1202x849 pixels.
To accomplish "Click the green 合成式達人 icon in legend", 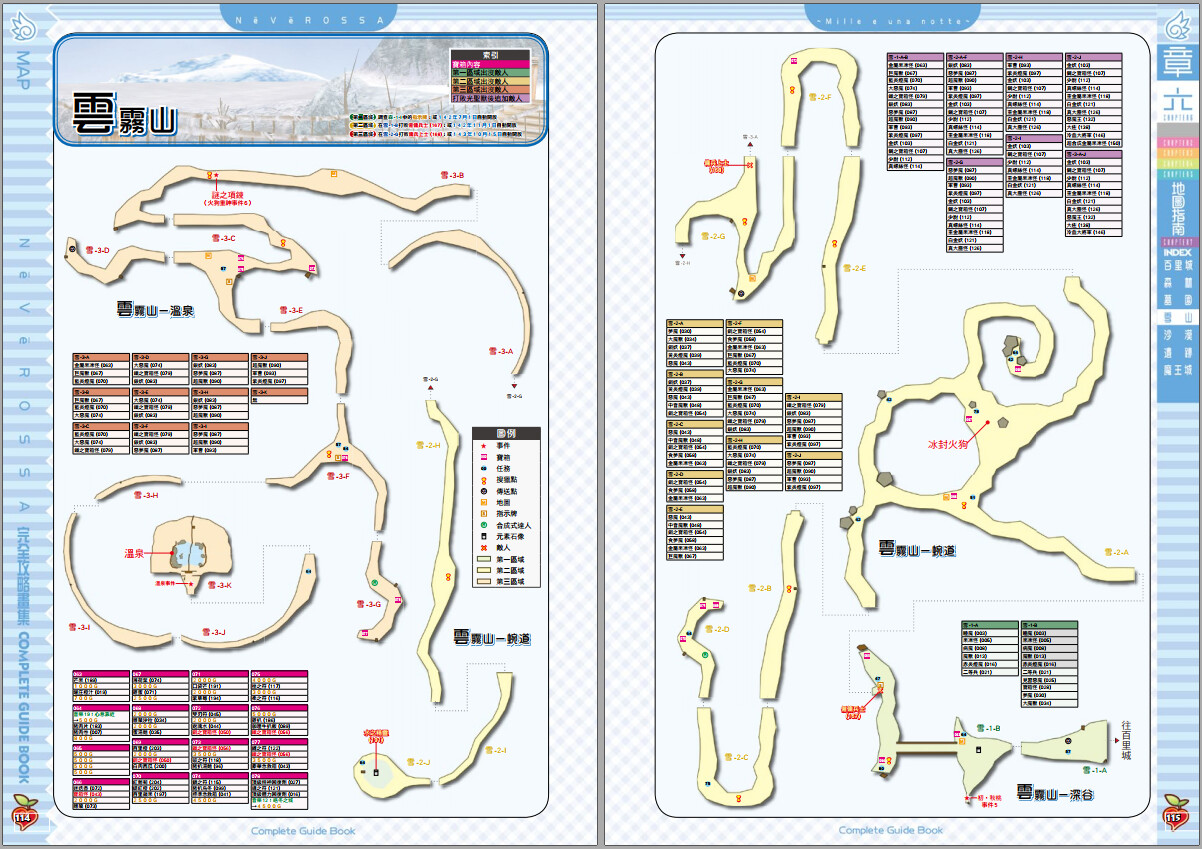I will point(484,525).
